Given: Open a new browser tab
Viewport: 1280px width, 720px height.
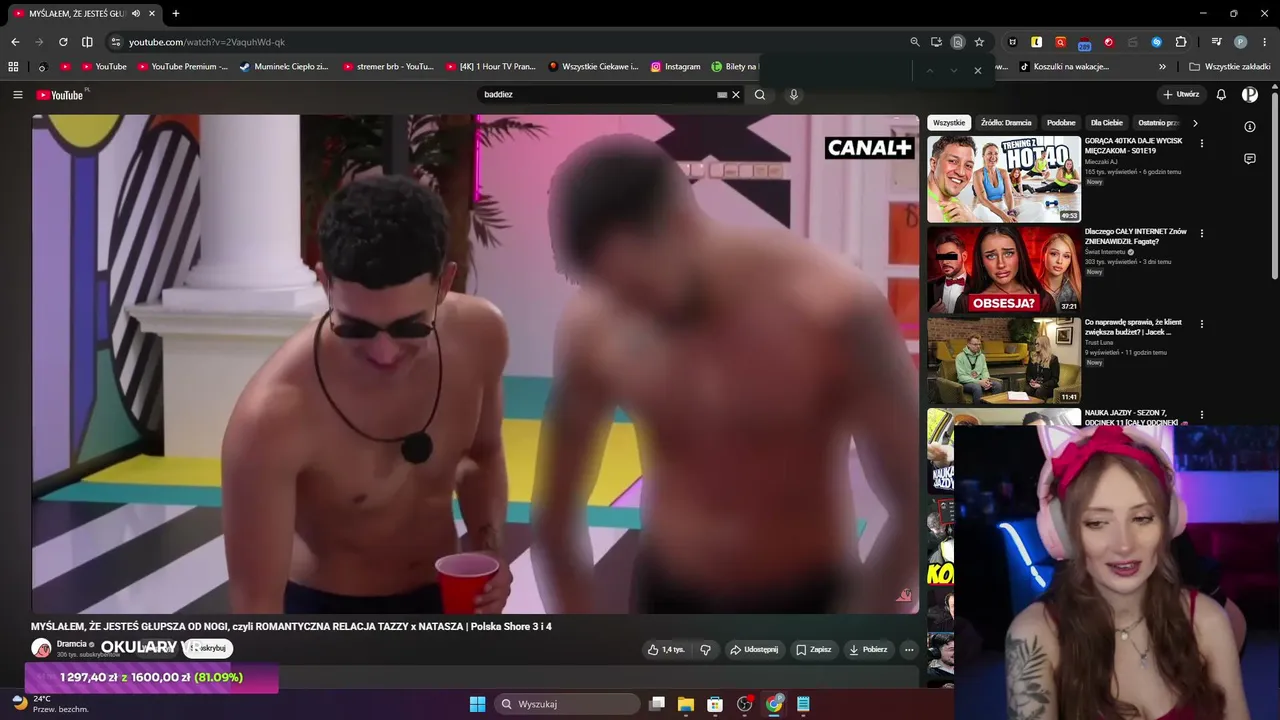Looking at the screenshot, I should coord(176,13).
